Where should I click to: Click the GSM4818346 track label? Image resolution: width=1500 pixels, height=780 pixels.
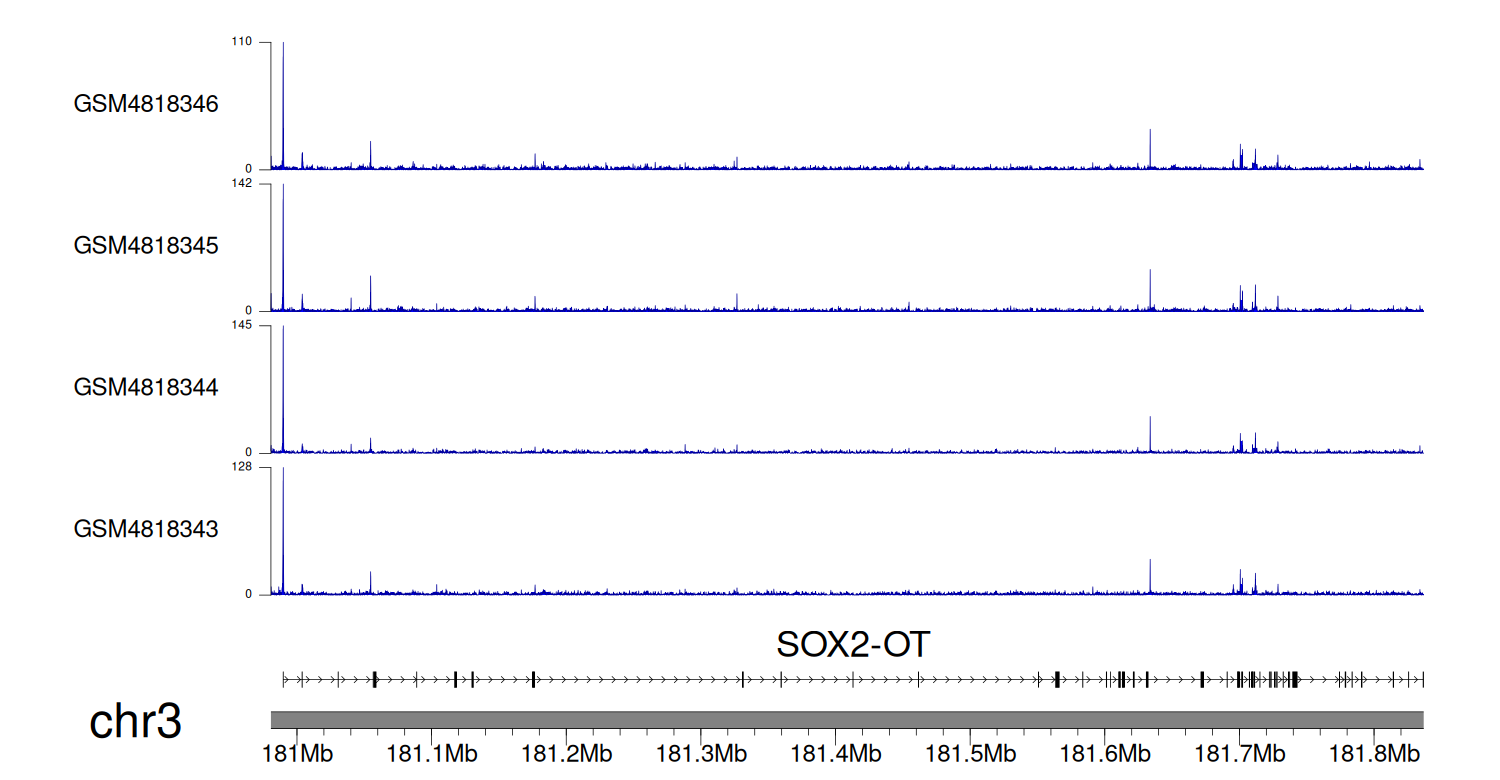[146, 104]
